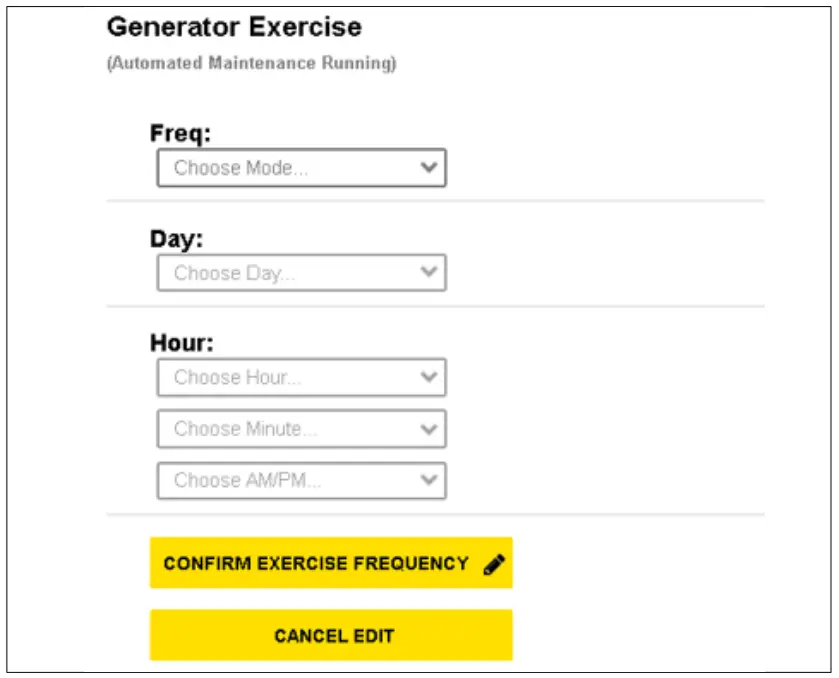
Task: Click the 'Hour:' field label
Action: tap(182, 342)
